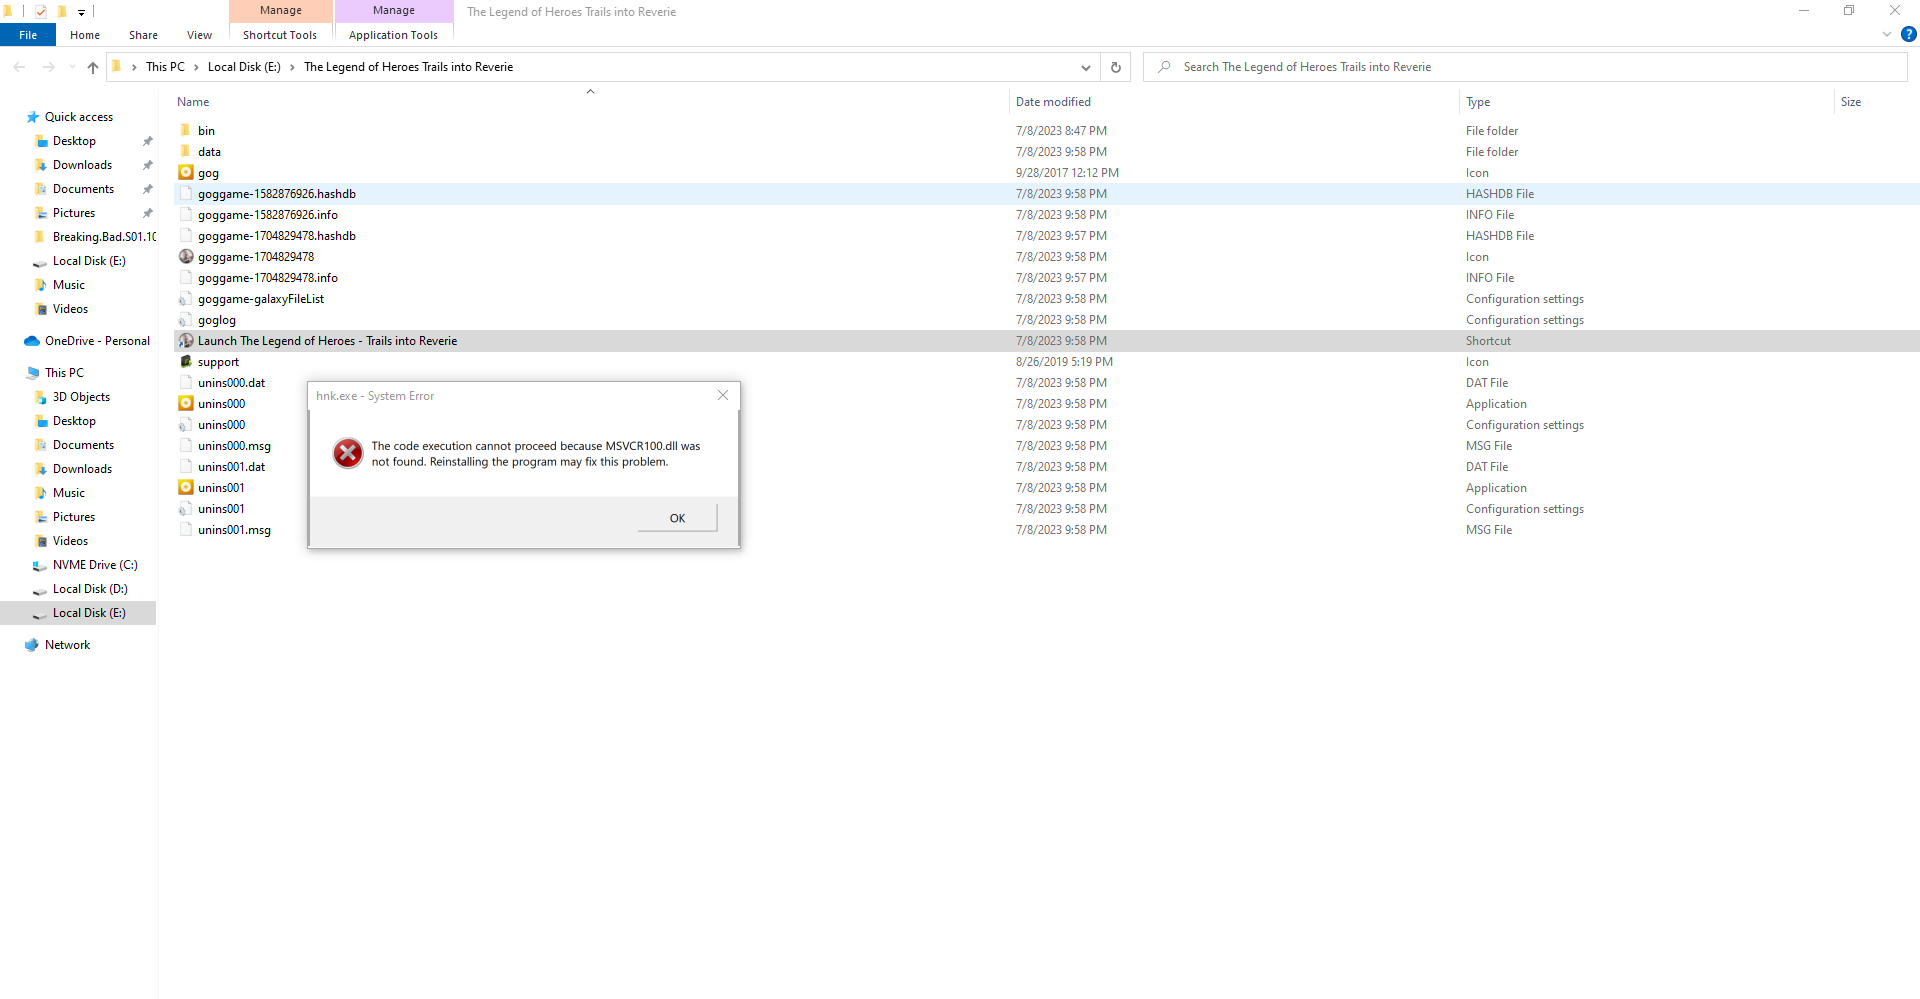Open the recent locations dropdown arrow
This screenshot has height=999, width=1920.
pyautogui.click(x=72, y=67)
